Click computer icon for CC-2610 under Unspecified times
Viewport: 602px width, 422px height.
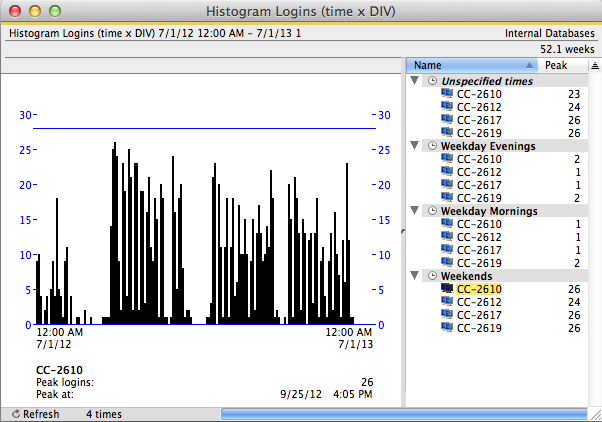pos(447,93)
